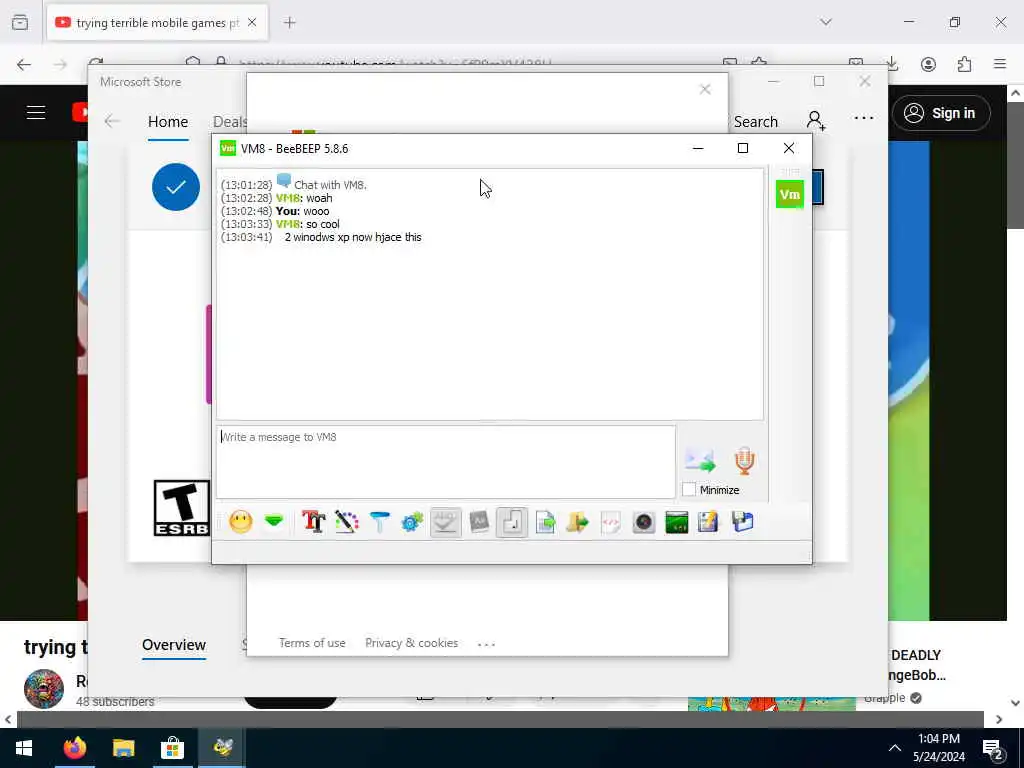1024x768 pixels.
Task: Open chat settings gear icon
Action: pyautogui.click(x=412, y=522)
